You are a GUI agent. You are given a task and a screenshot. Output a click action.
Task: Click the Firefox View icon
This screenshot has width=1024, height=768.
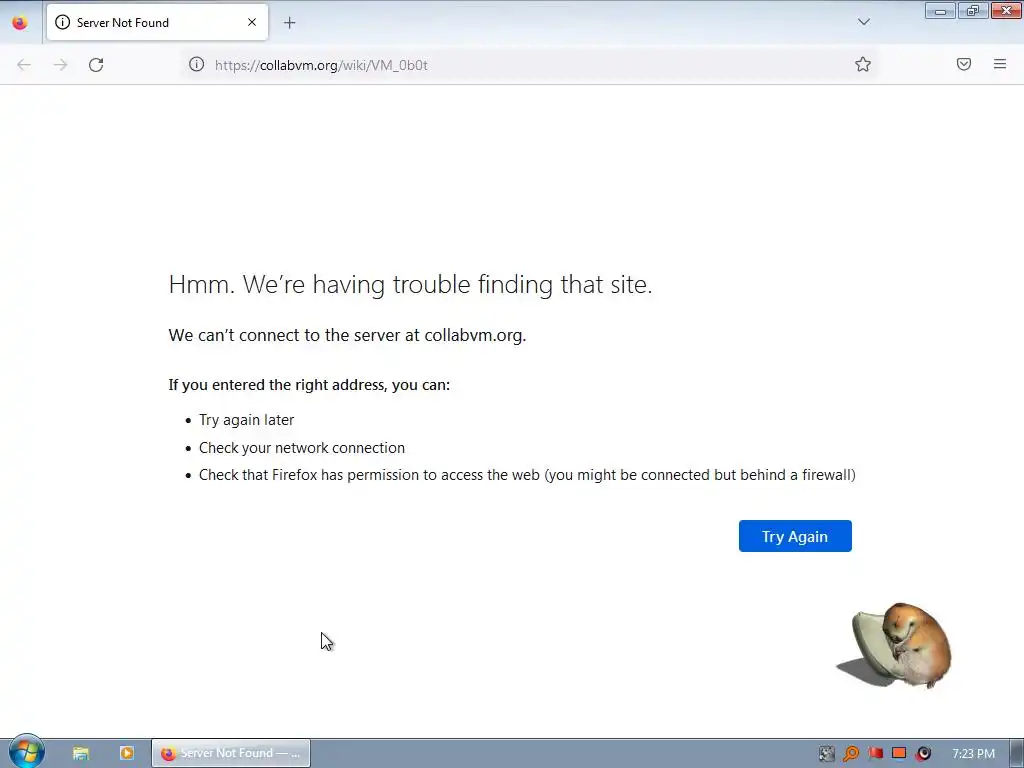pyautogui.click(x=20, y=23)
